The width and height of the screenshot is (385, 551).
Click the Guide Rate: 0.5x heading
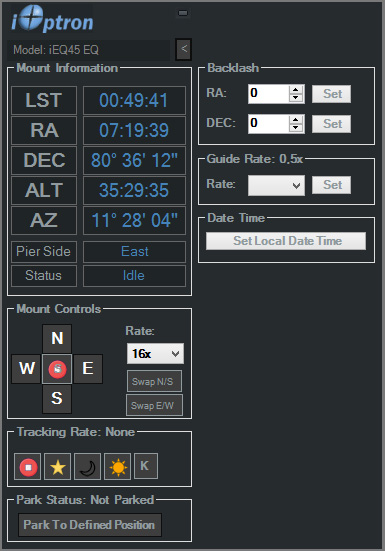(255, 159)
